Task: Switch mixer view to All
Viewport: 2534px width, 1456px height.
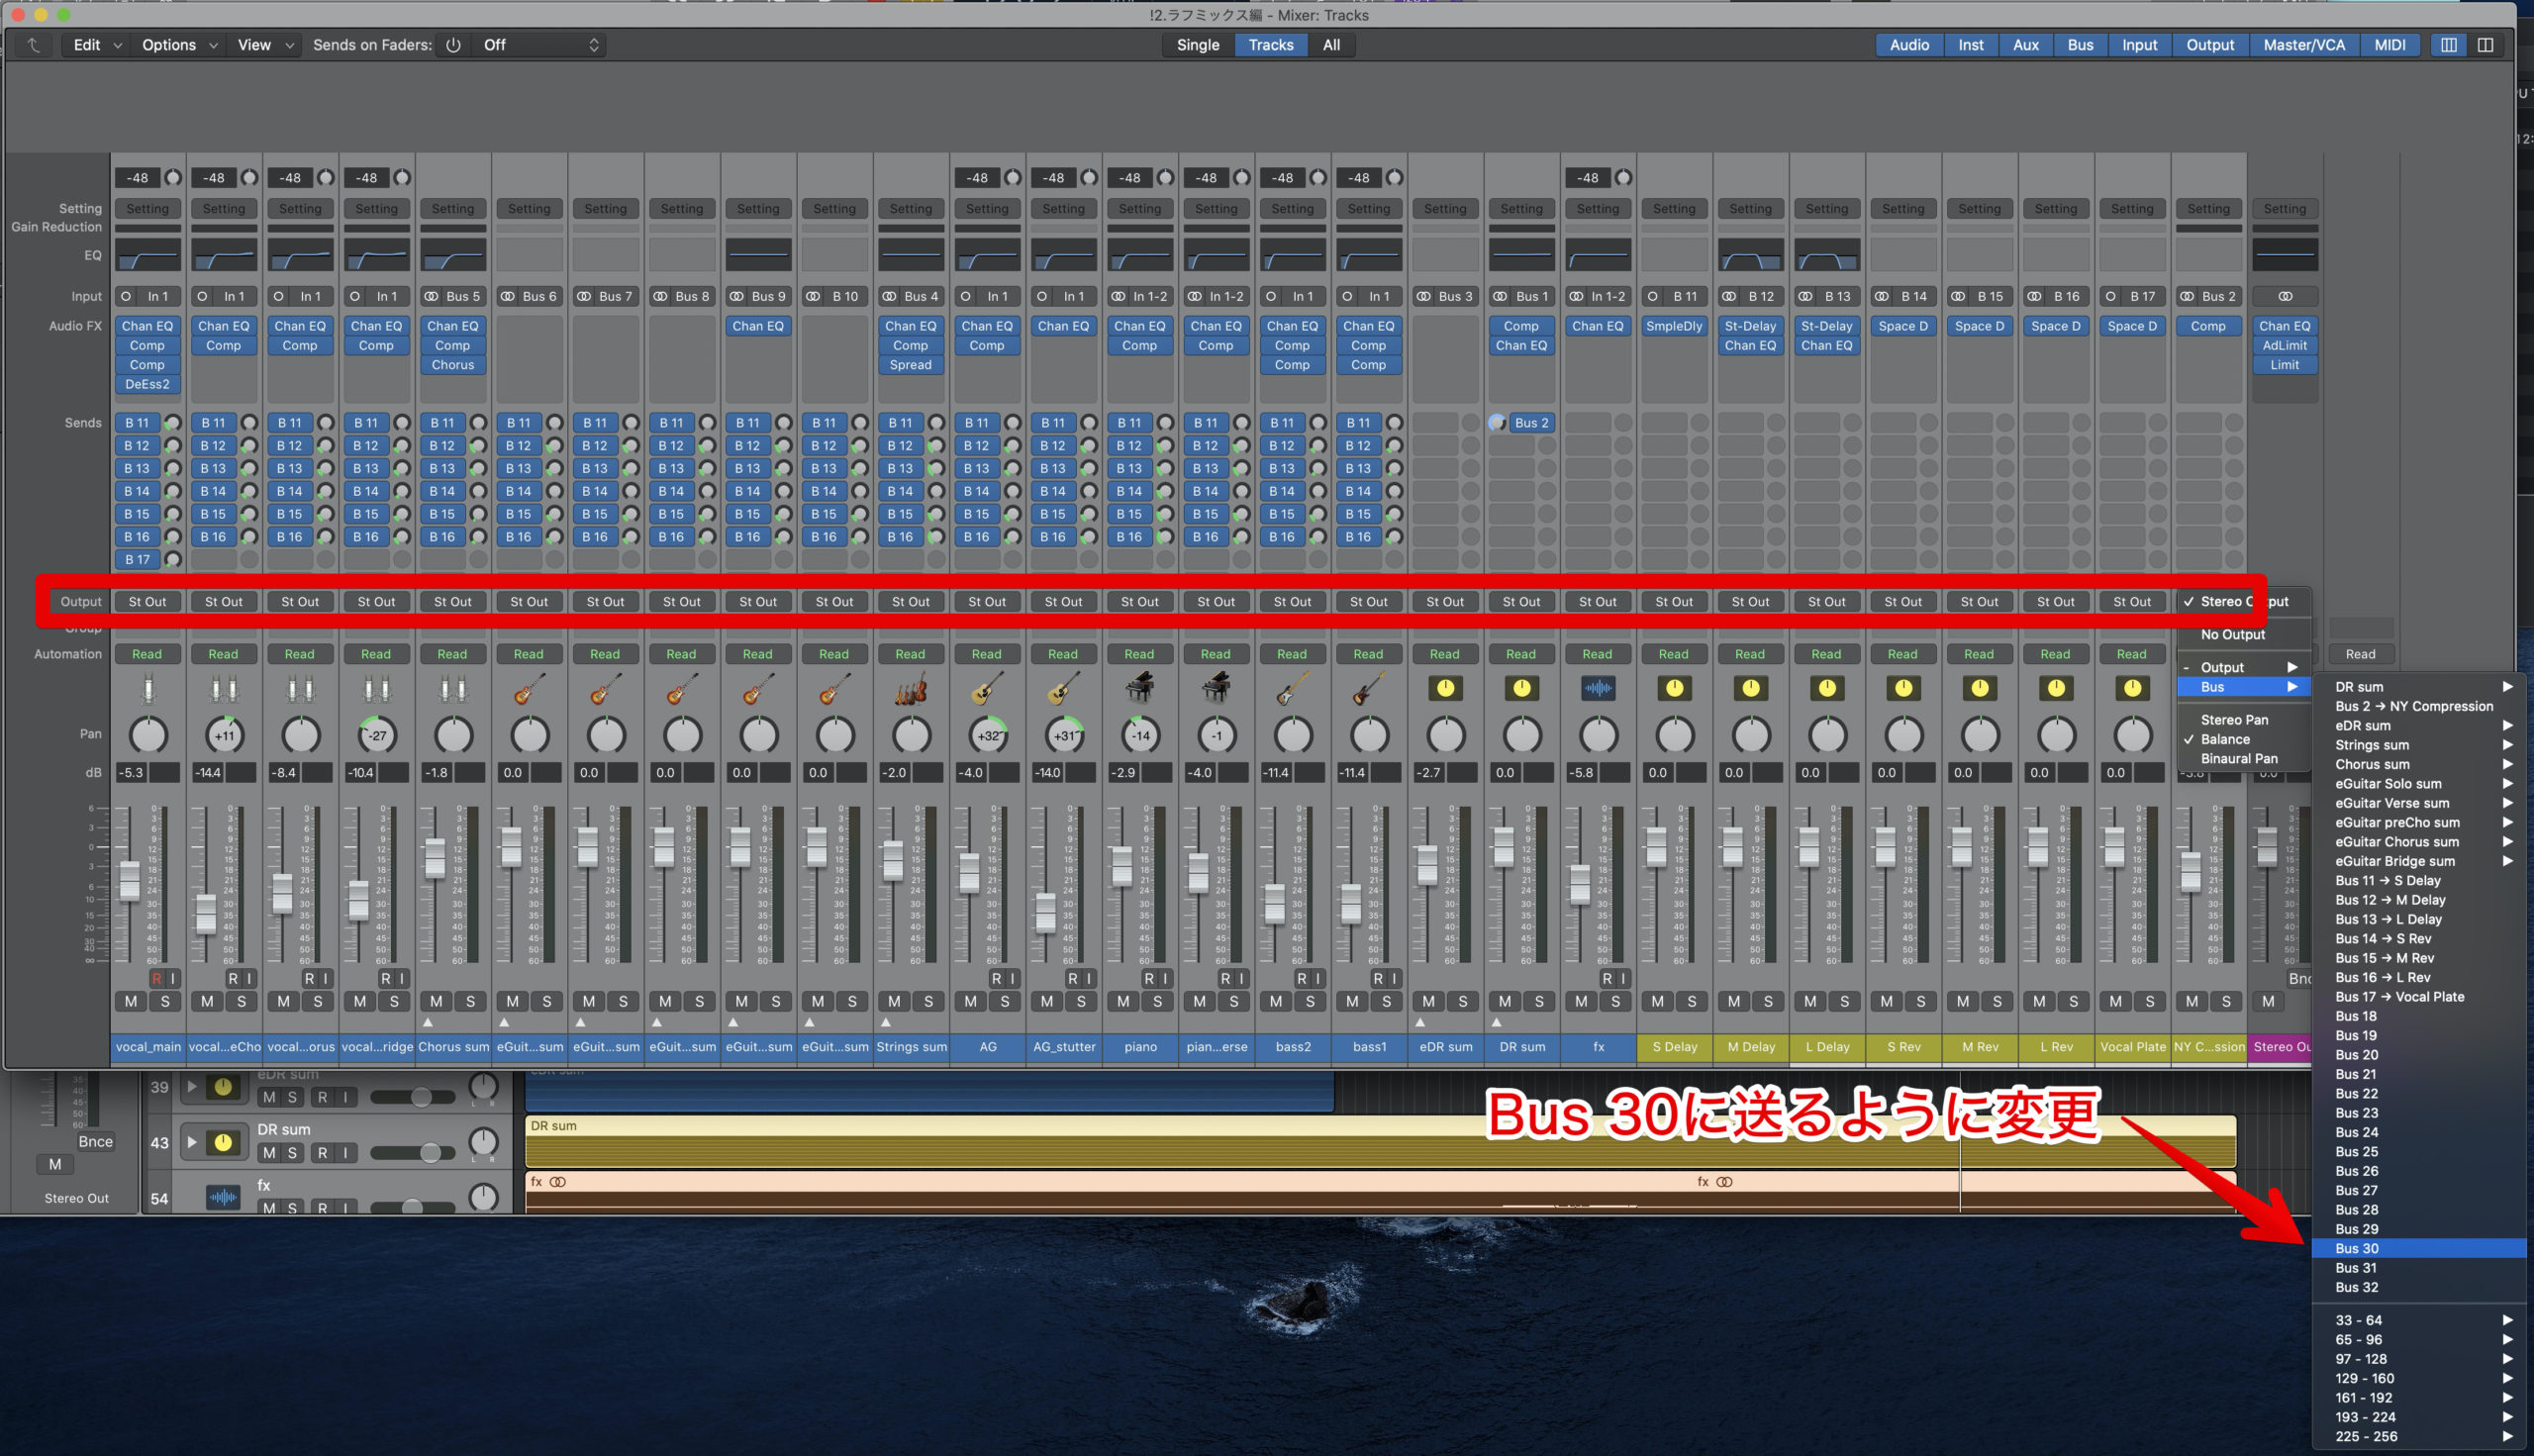Action: pyautogui.click(x=1331, y=45)
